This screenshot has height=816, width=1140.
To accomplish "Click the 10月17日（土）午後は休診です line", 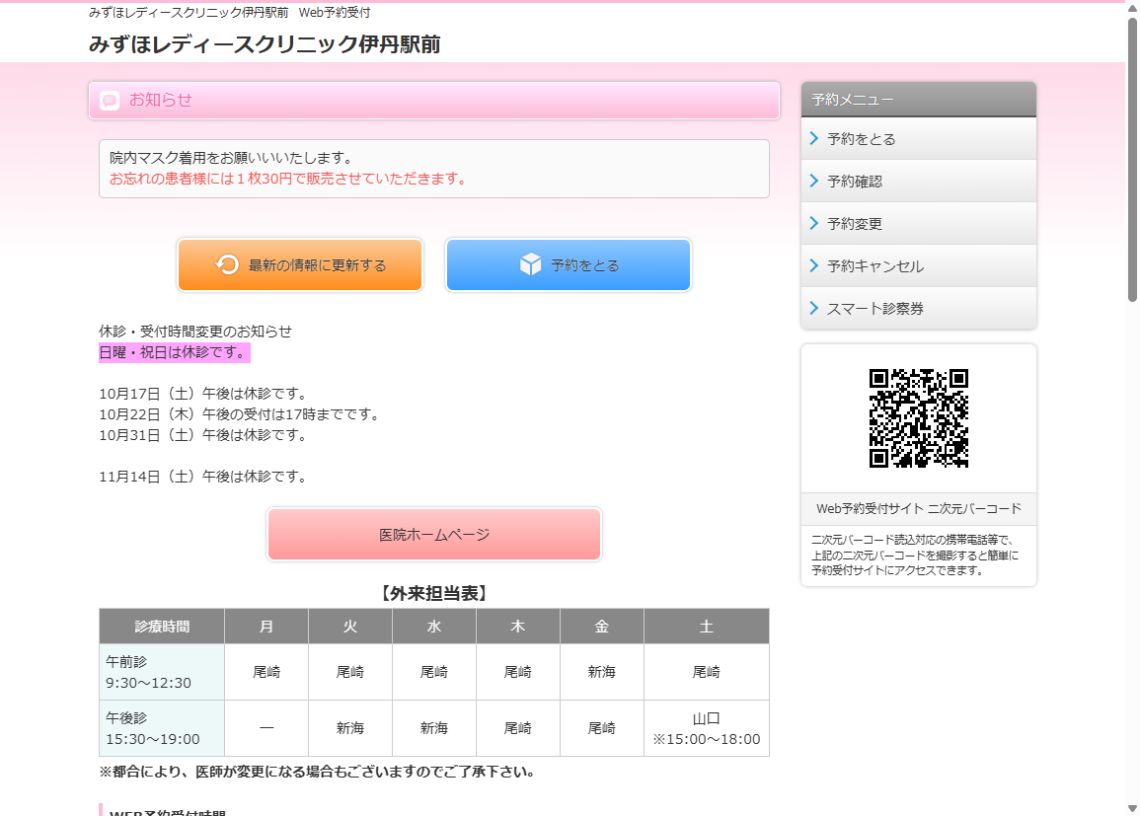I will 203,393.
